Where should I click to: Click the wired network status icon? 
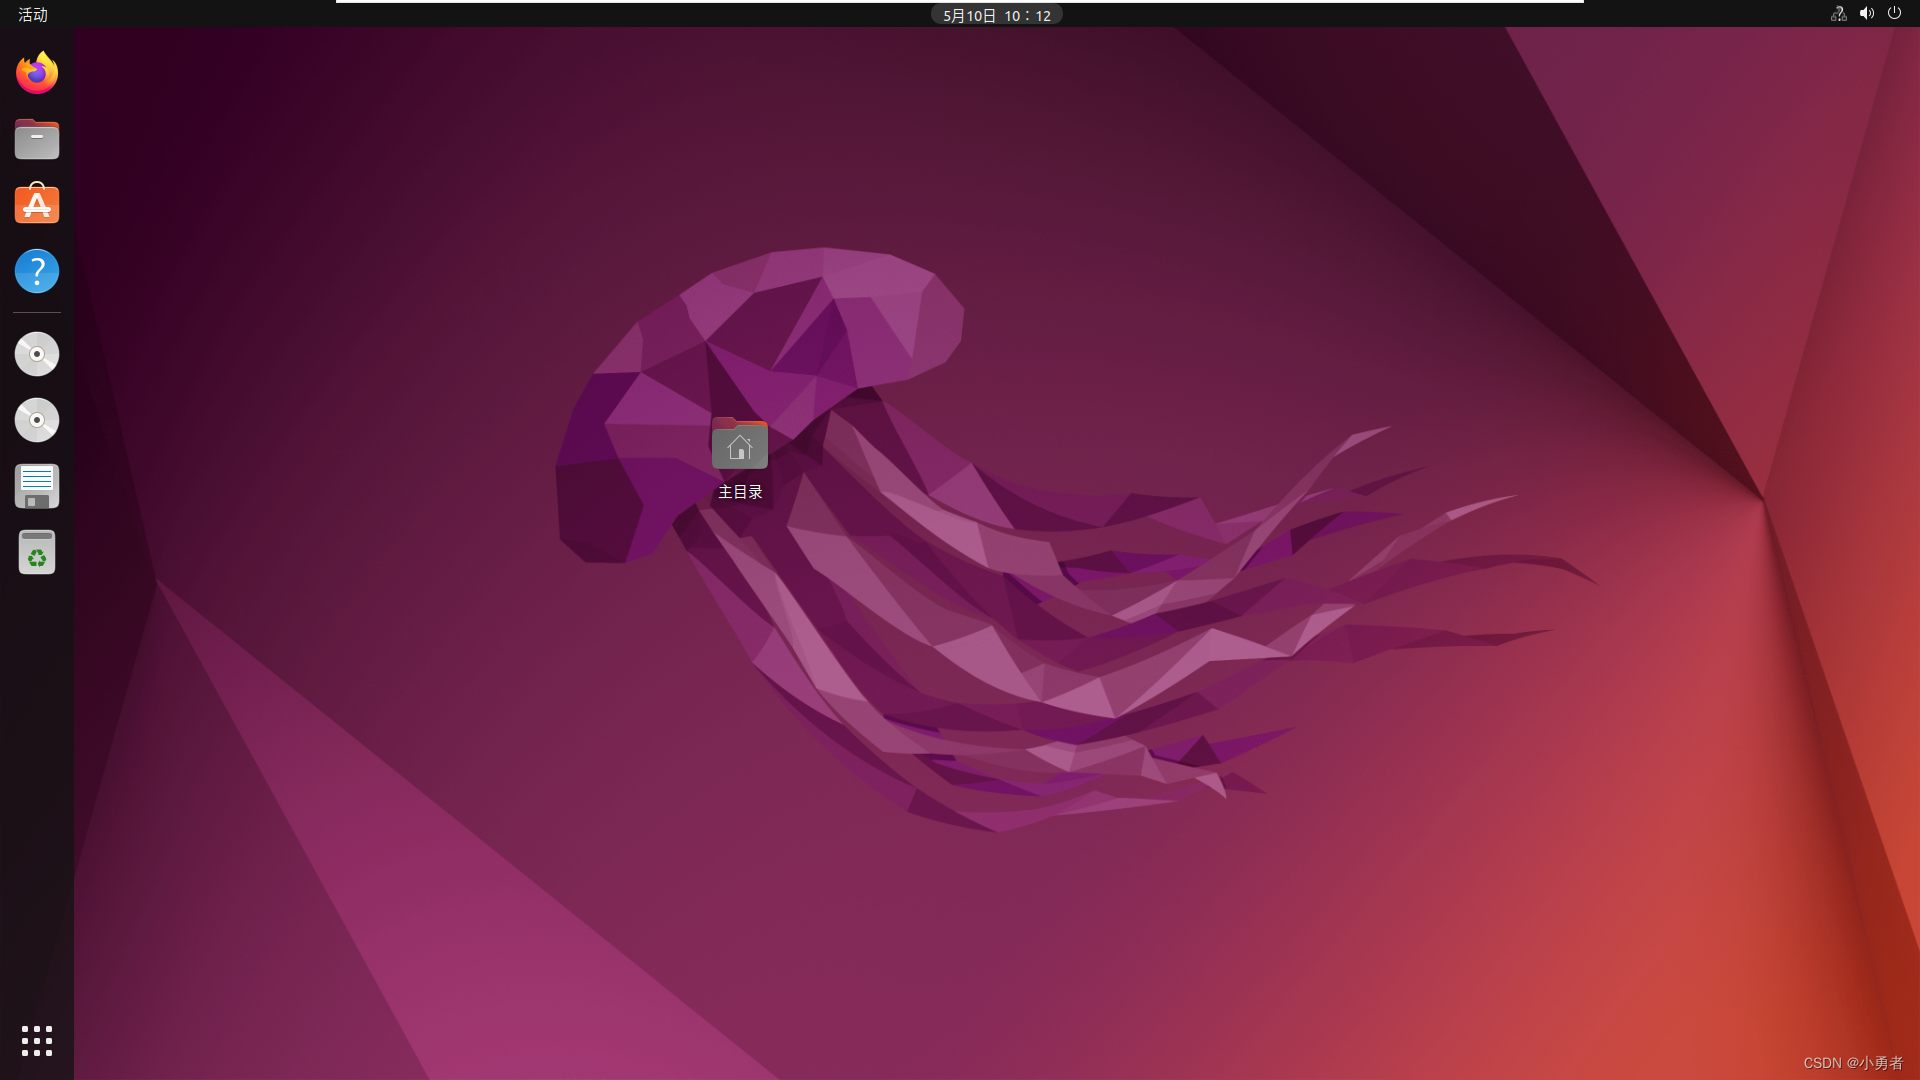click(x=1838, y=14)
